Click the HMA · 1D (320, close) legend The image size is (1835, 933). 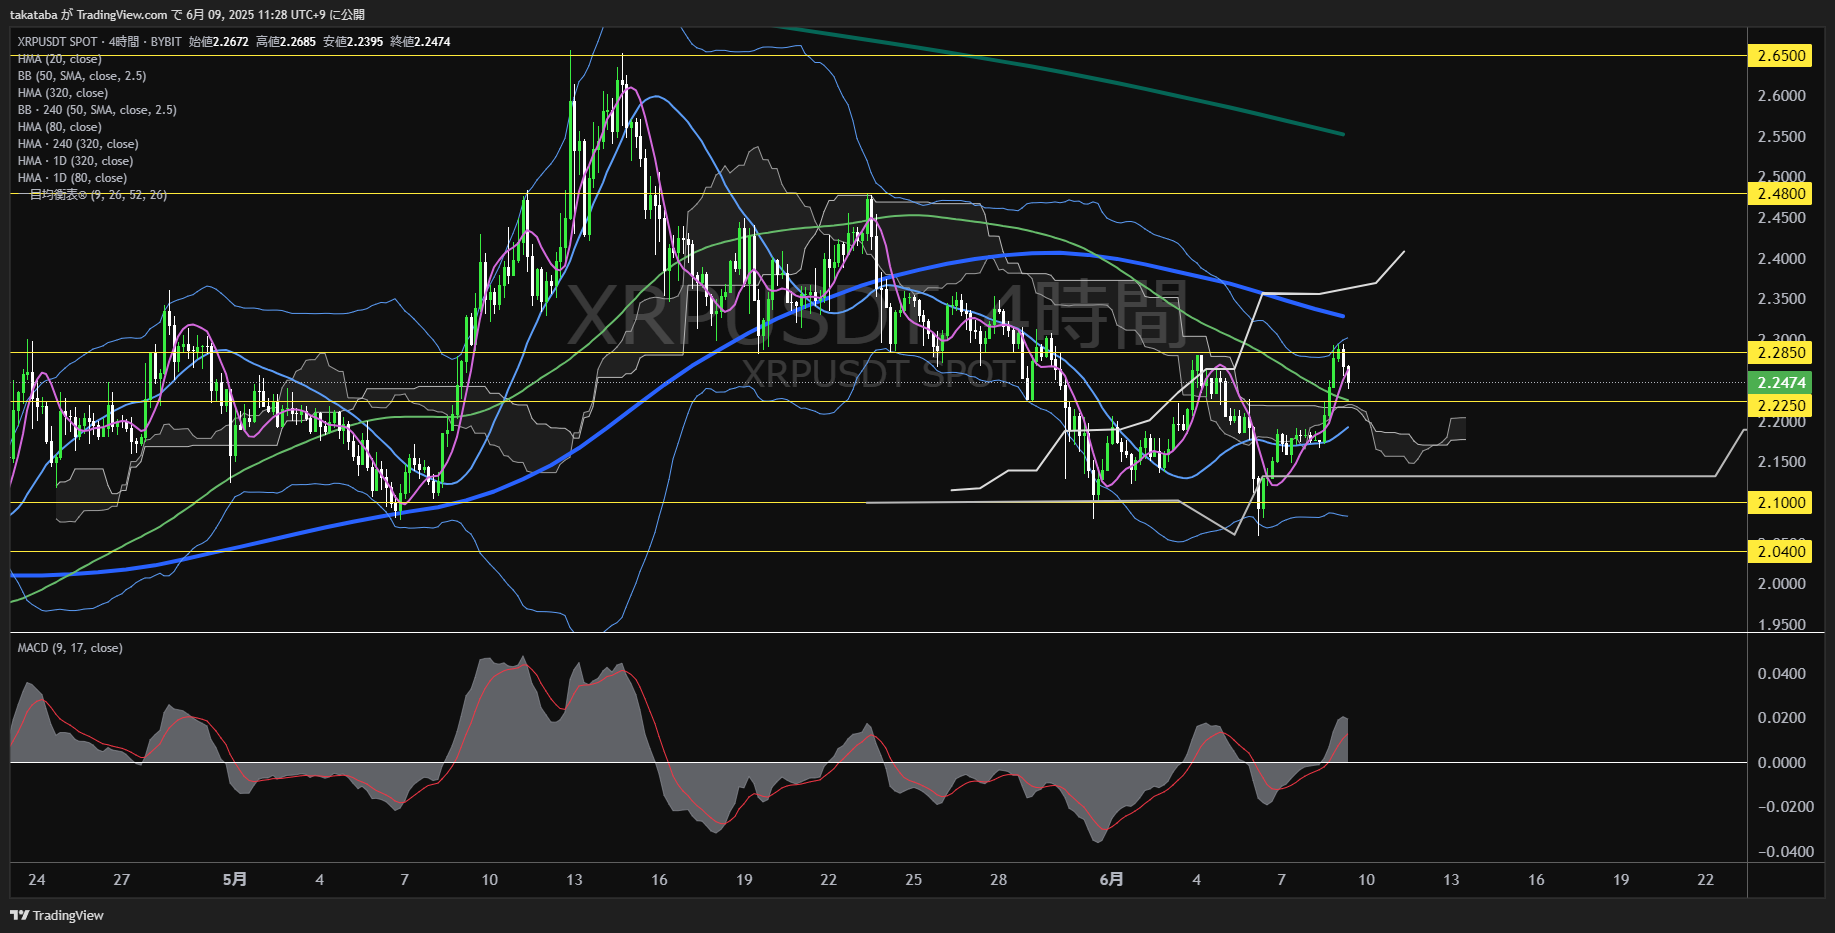pos(75,161)
